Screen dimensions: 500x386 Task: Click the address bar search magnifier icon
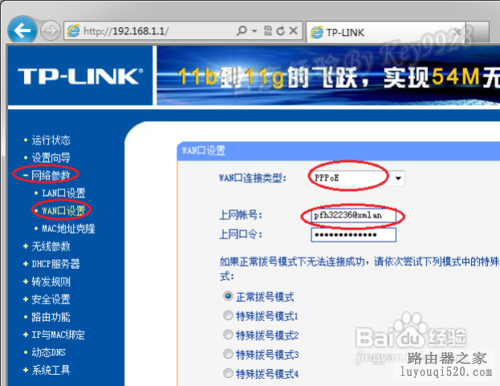point(242,31)
